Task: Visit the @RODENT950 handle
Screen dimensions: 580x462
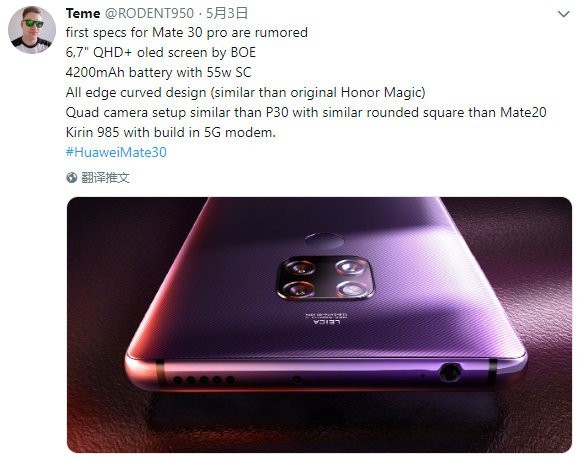Action: click(149, 14)
